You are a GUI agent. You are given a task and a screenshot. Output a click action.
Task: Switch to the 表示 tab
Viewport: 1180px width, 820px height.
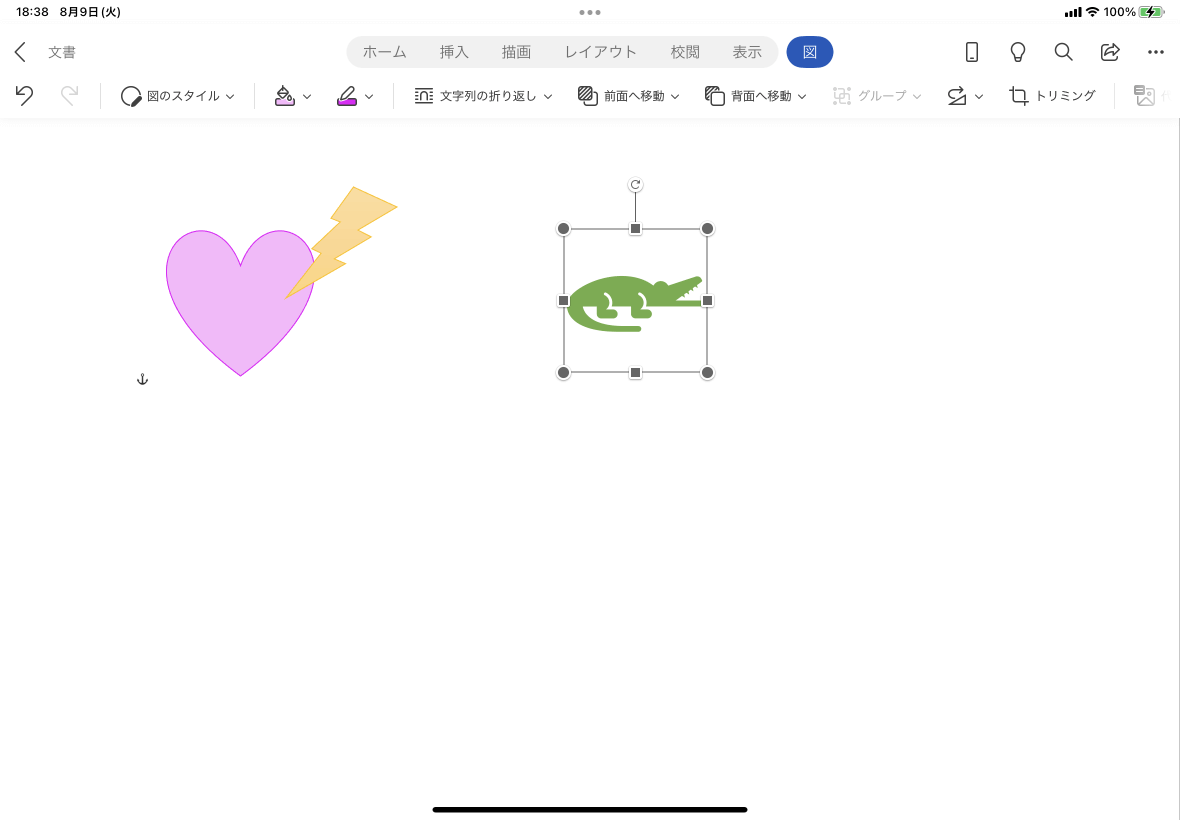pyautogui.click(x=747, y=52)
